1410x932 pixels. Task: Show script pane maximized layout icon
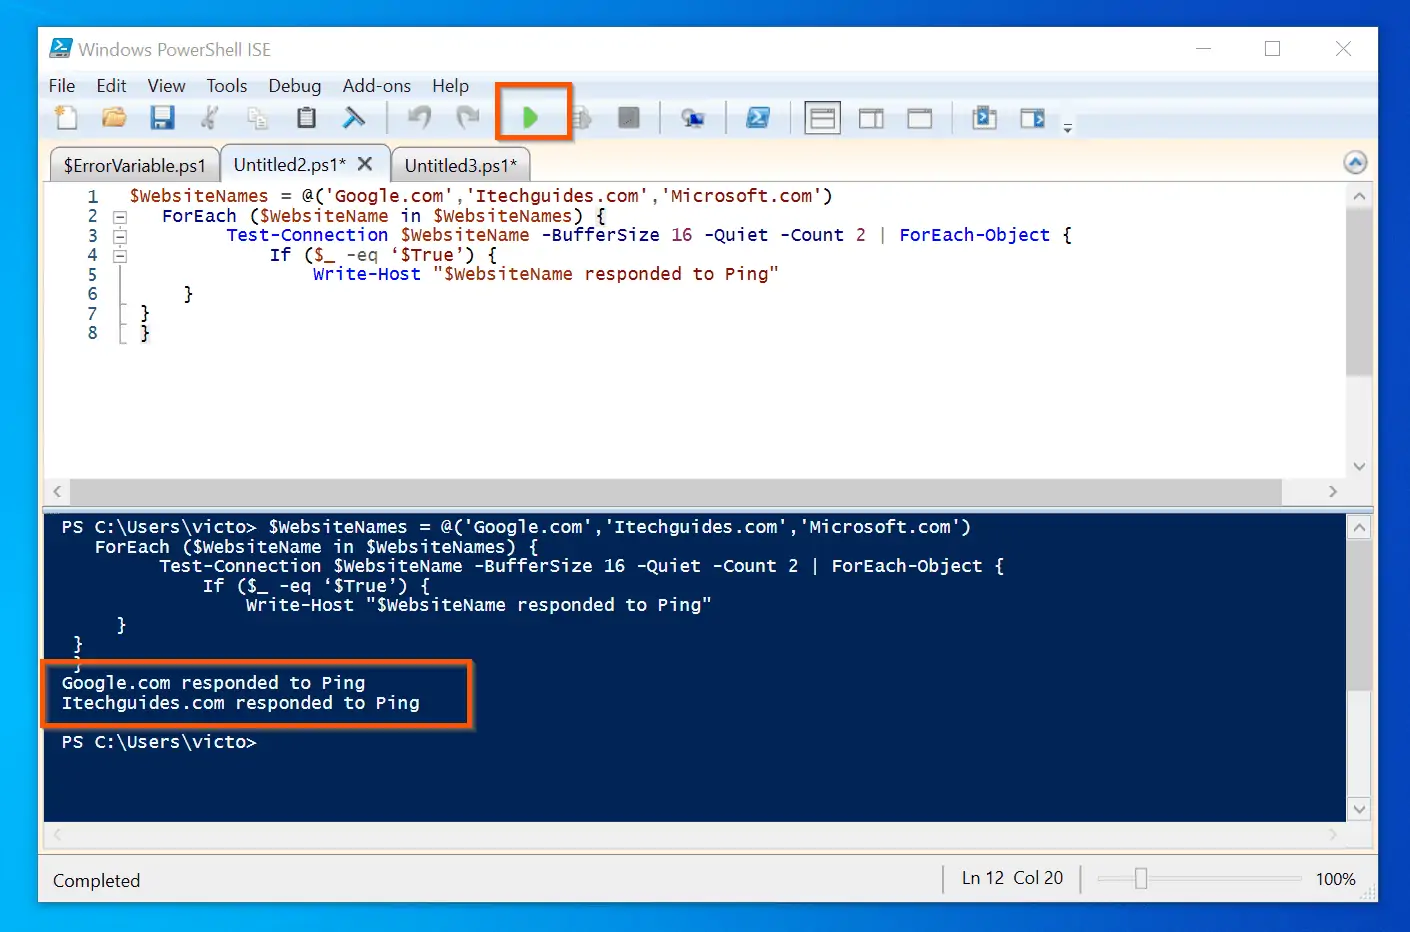point(919,118)
